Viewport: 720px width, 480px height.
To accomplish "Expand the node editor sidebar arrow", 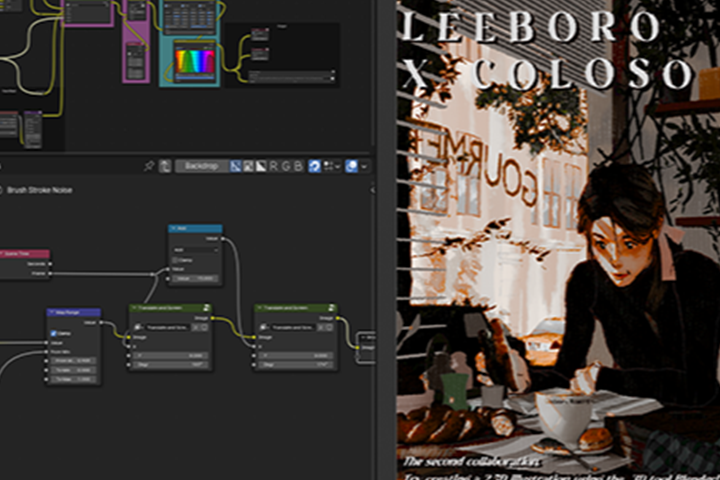I will click(x=372, y=190).
